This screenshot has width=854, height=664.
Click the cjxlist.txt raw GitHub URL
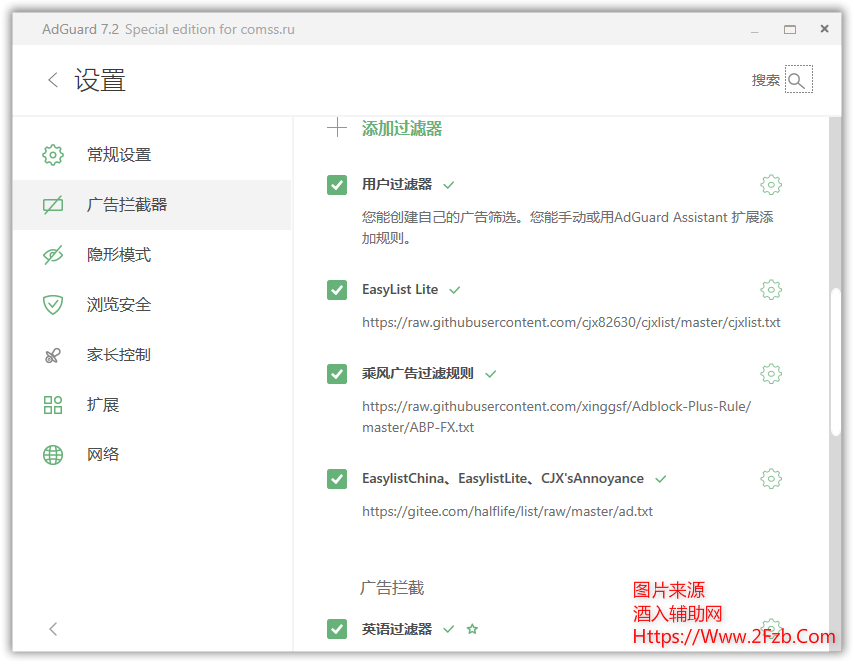pyautogui.click(x=571, y=322)
